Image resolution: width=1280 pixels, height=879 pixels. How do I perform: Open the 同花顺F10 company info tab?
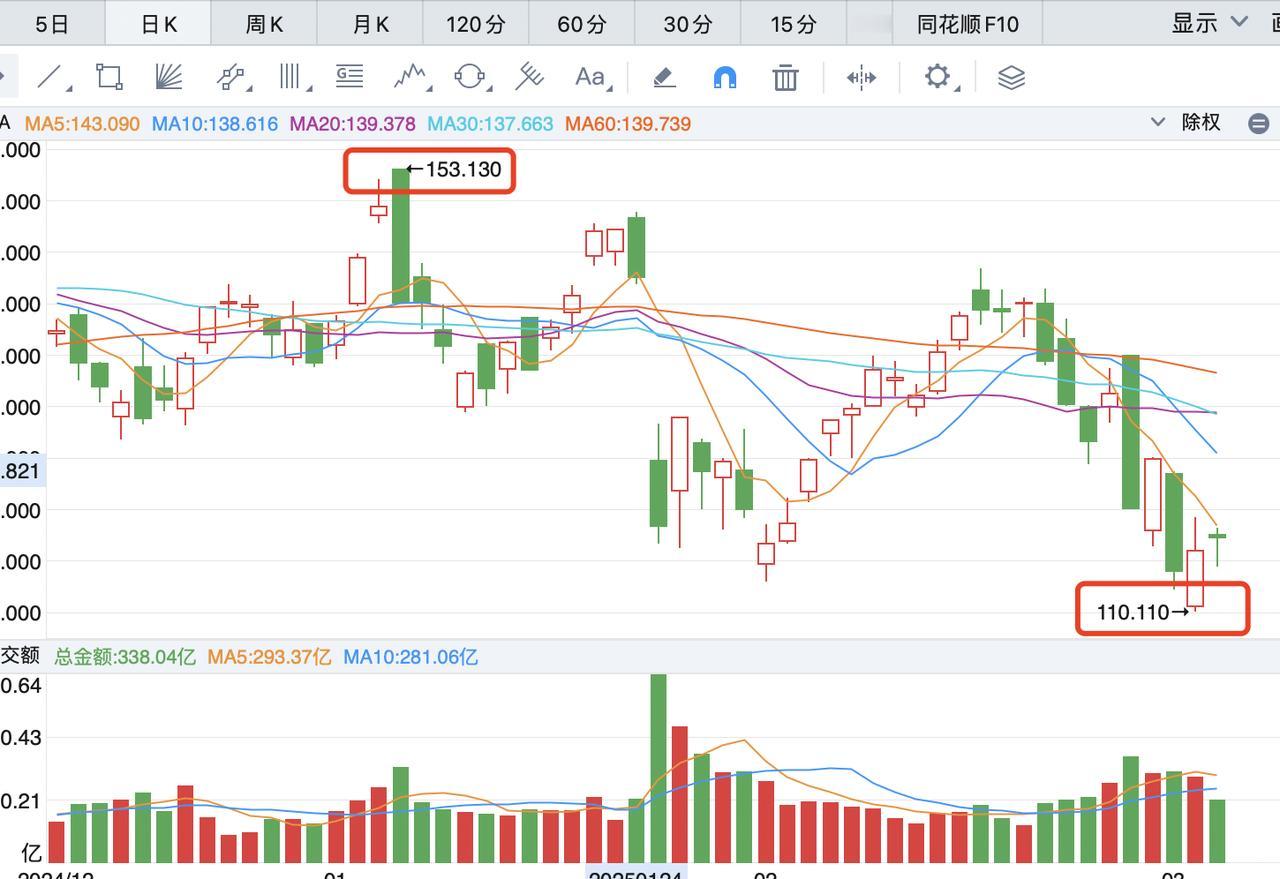(968, 23)
